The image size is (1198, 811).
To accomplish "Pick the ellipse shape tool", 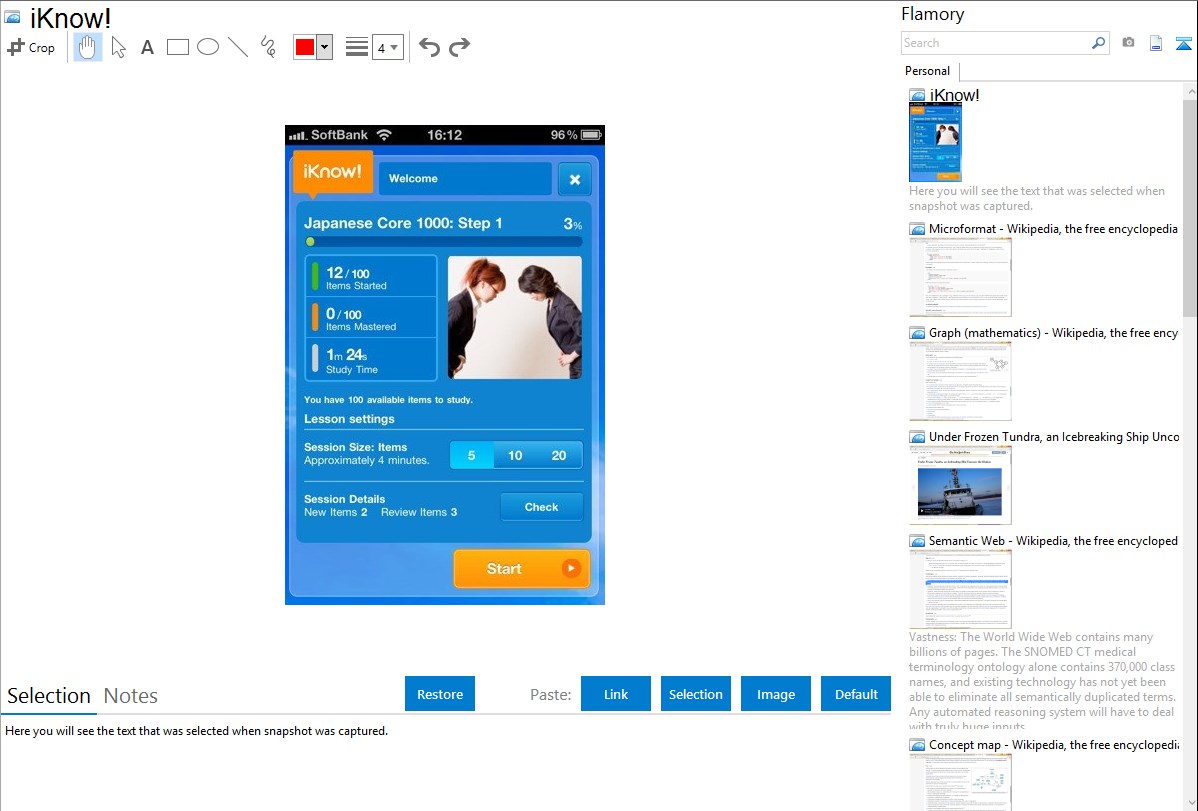I will click(208, 47).
